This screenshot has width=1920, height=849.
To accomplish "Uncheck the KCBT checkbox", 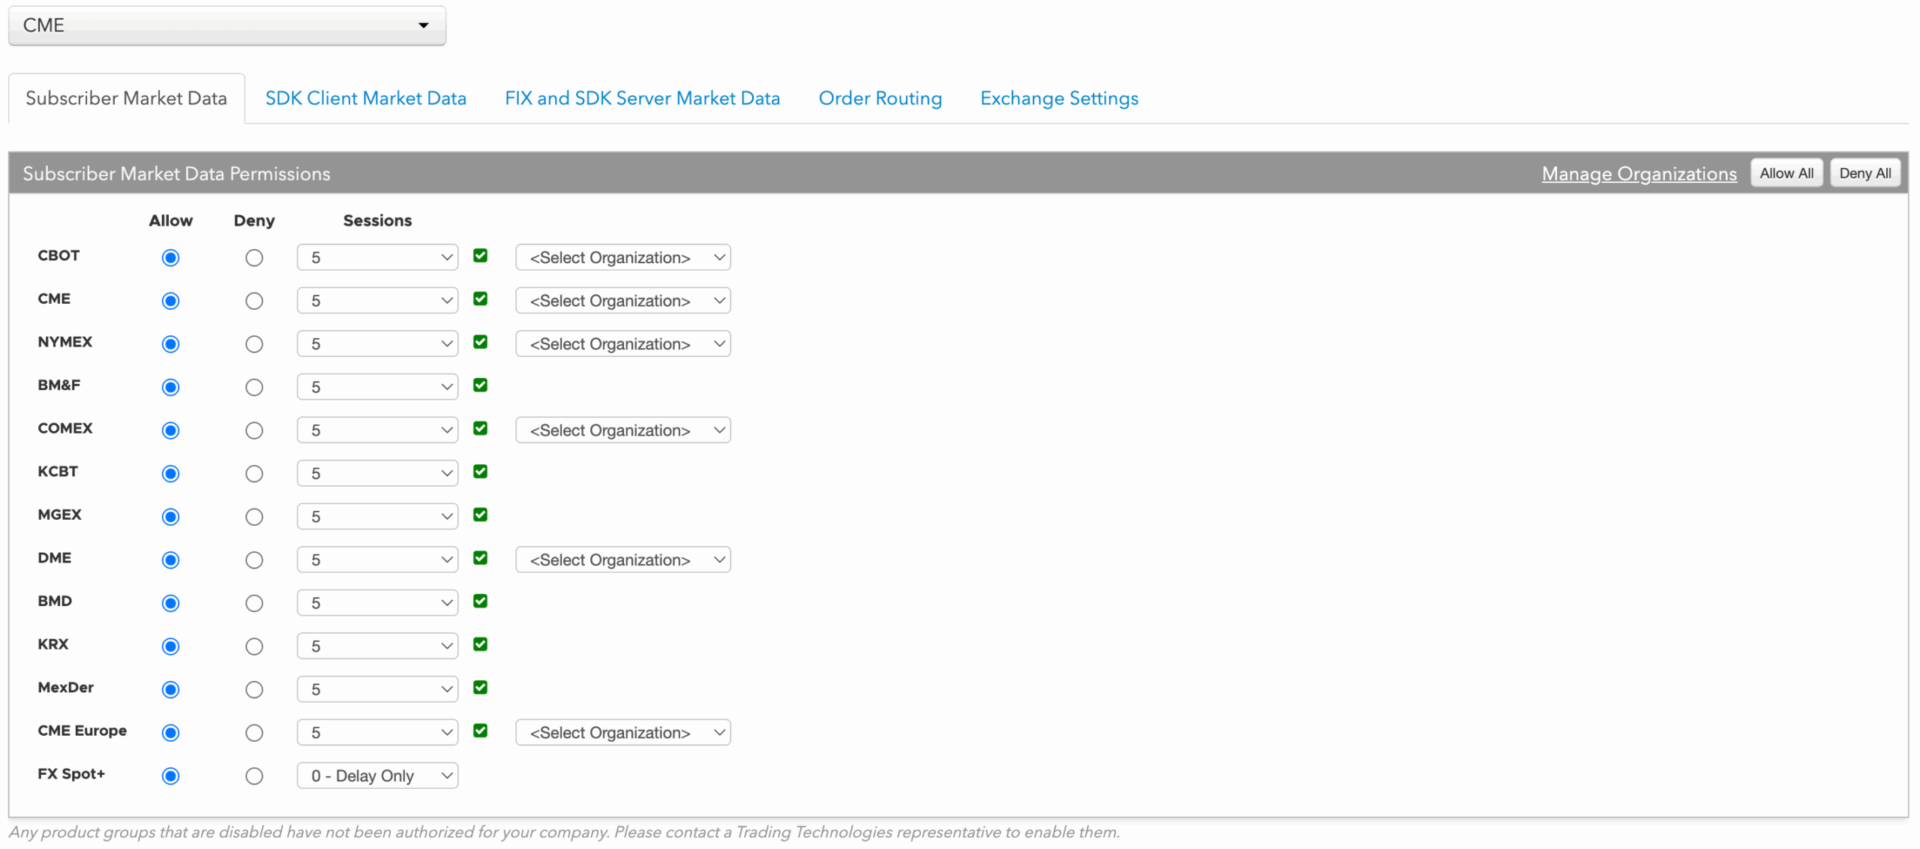I will [x=481, y=472].
